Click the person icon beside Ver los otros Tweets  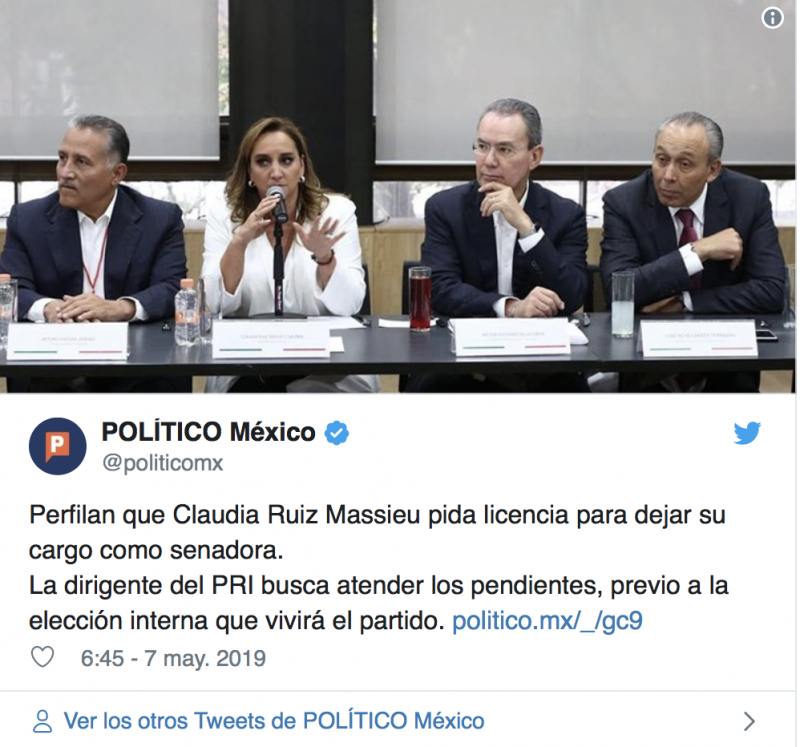tap(42, 721)
